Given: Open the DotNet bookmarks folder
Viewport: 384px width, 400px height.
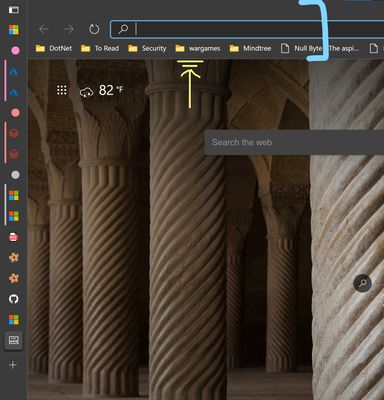Looking at the screenshot, I should coord(54,49).
